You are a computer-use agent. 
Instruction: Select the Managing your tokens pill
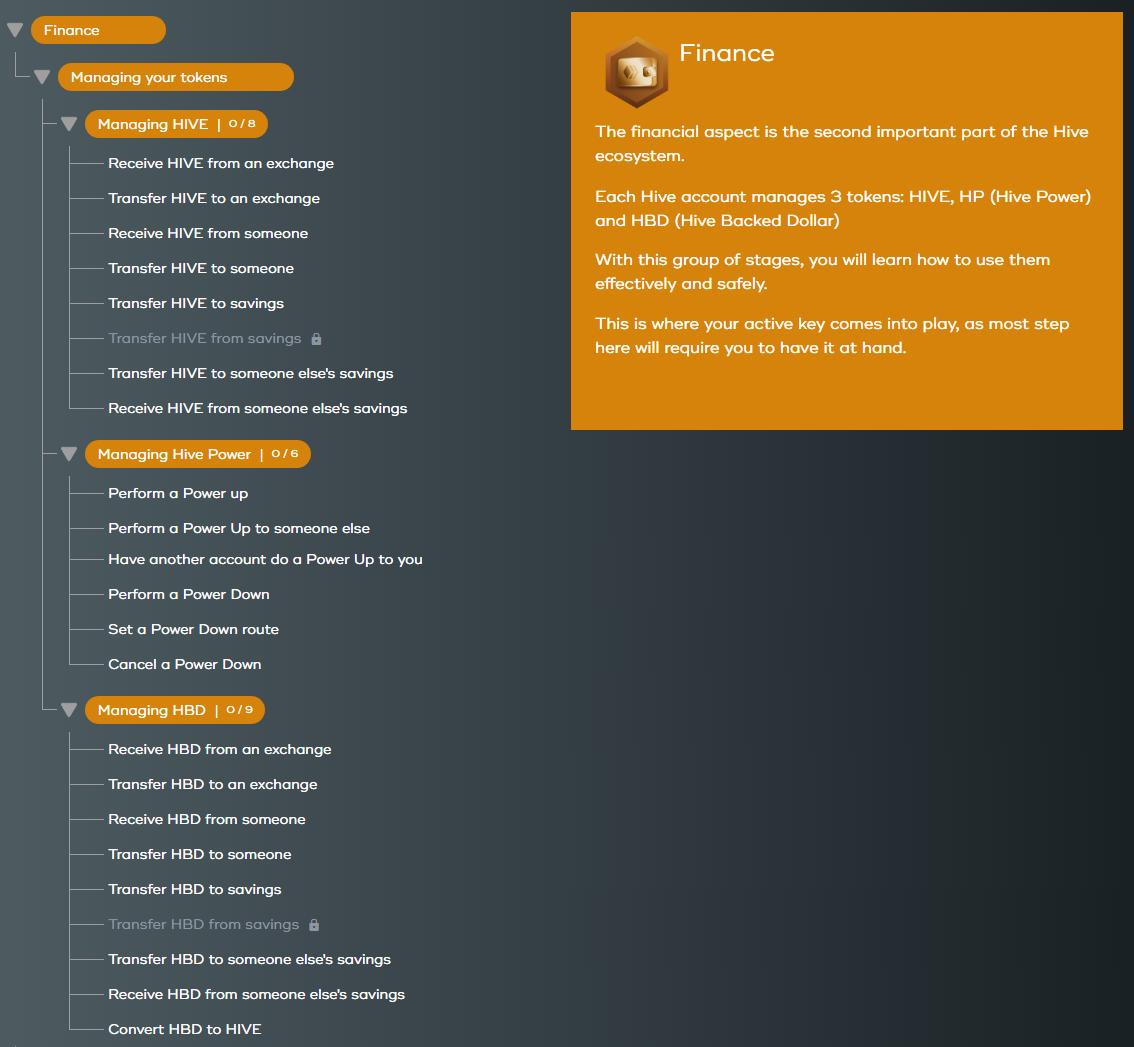[175, 77]
